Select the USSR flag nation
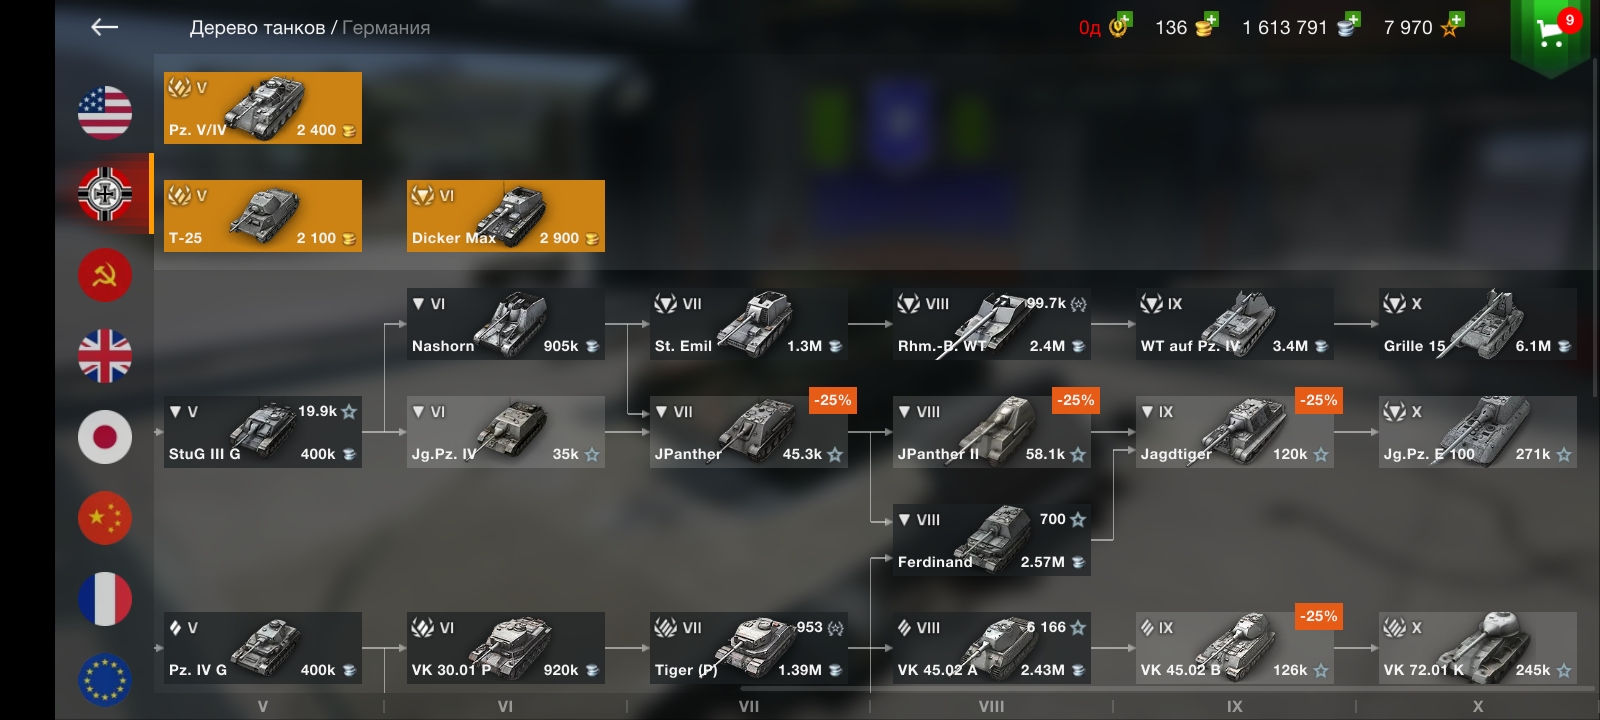1600x720 pixels. 105,274
